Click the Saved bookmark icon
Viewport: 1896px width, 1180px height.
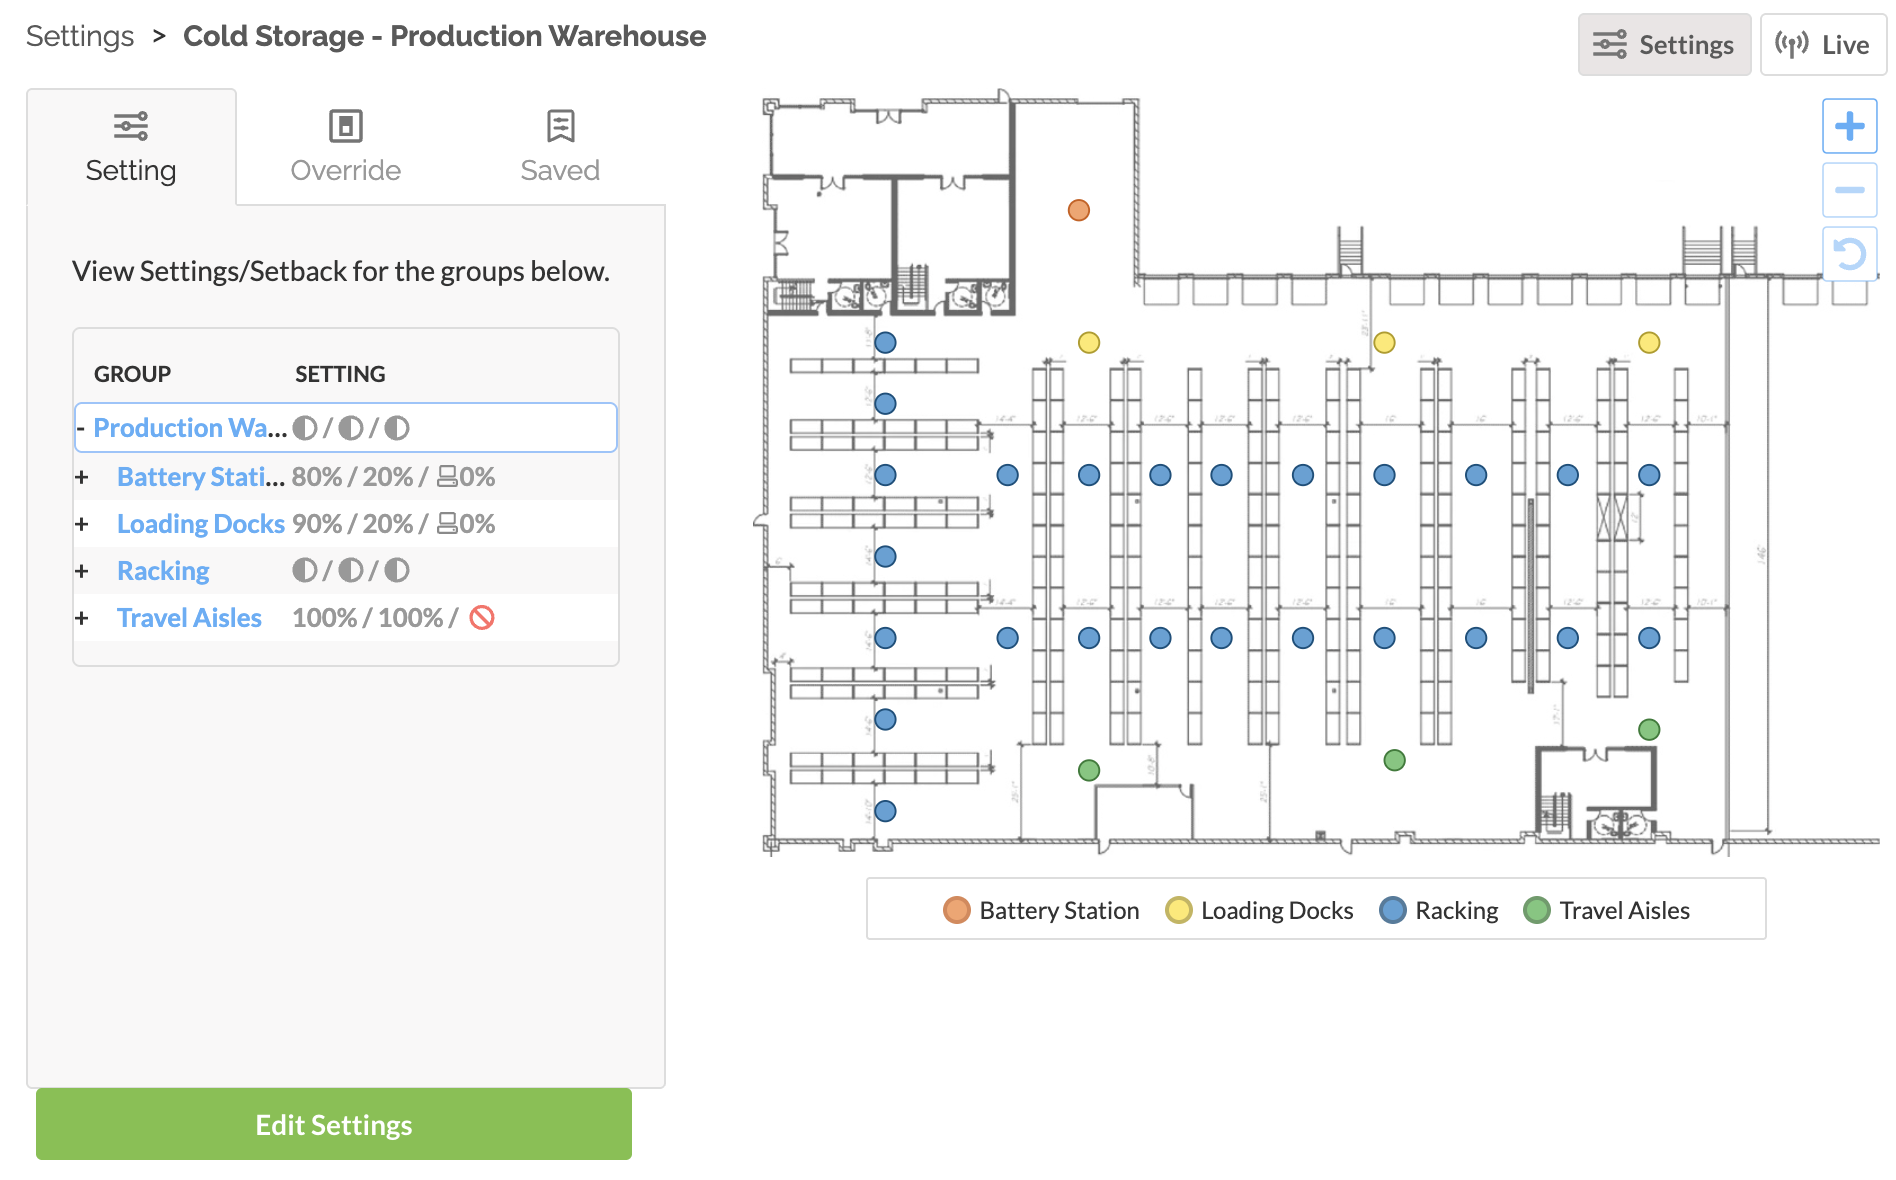coord(560,127)
